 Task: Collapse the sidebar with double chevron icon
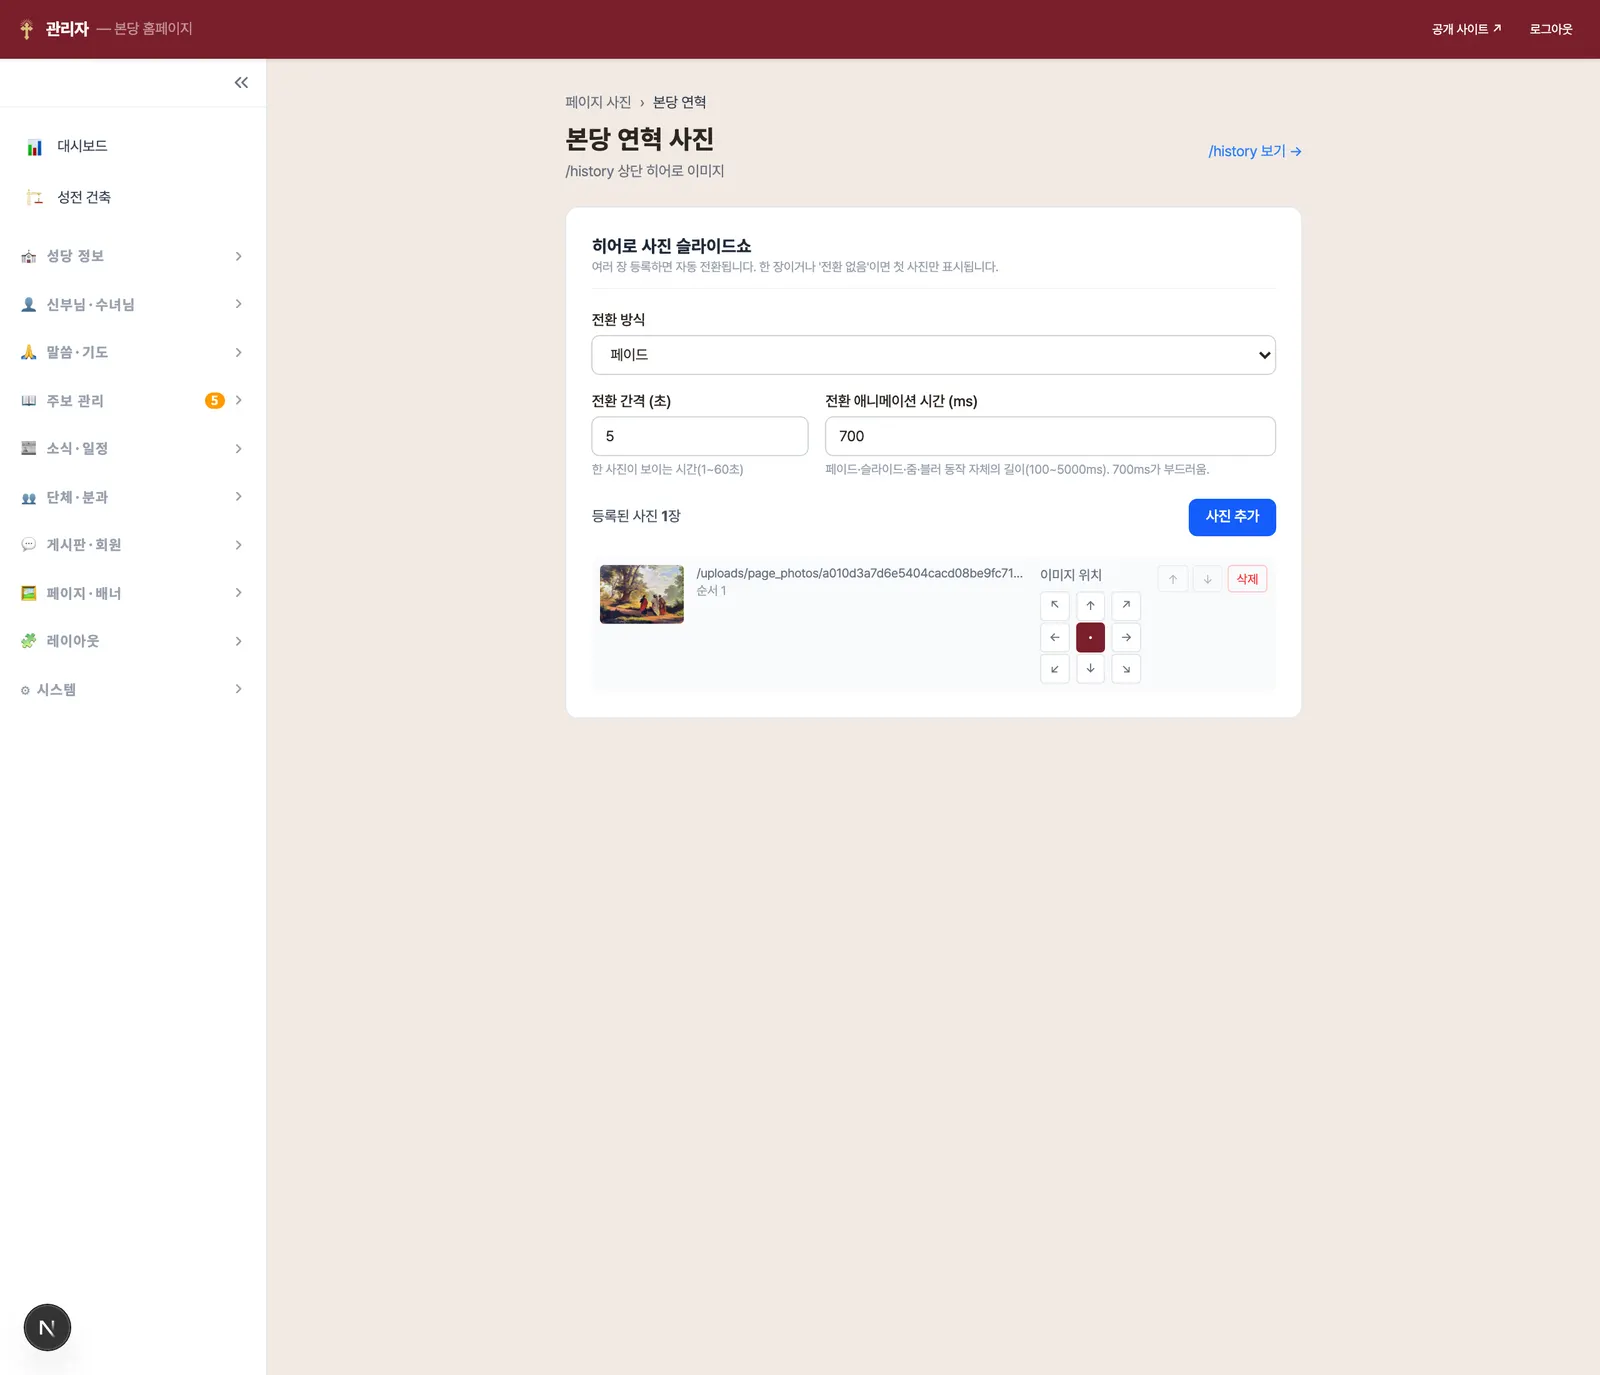(241, 83)
